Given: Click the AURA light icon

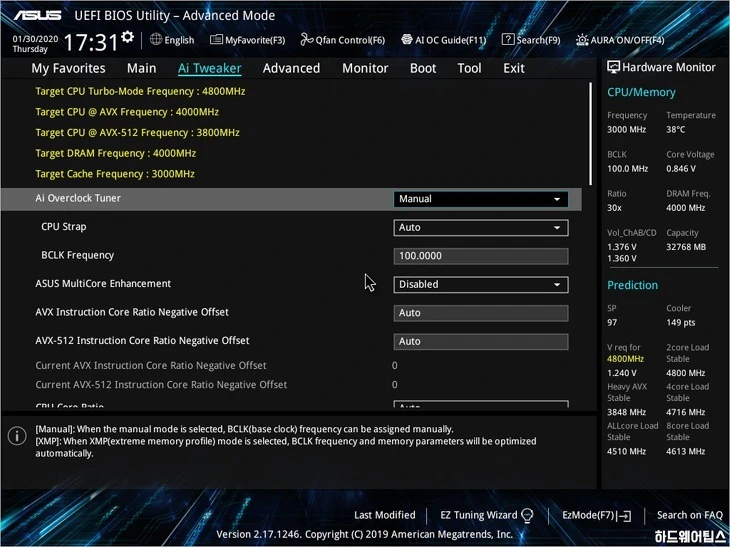Looking at the screenshot, I should 582,40.
